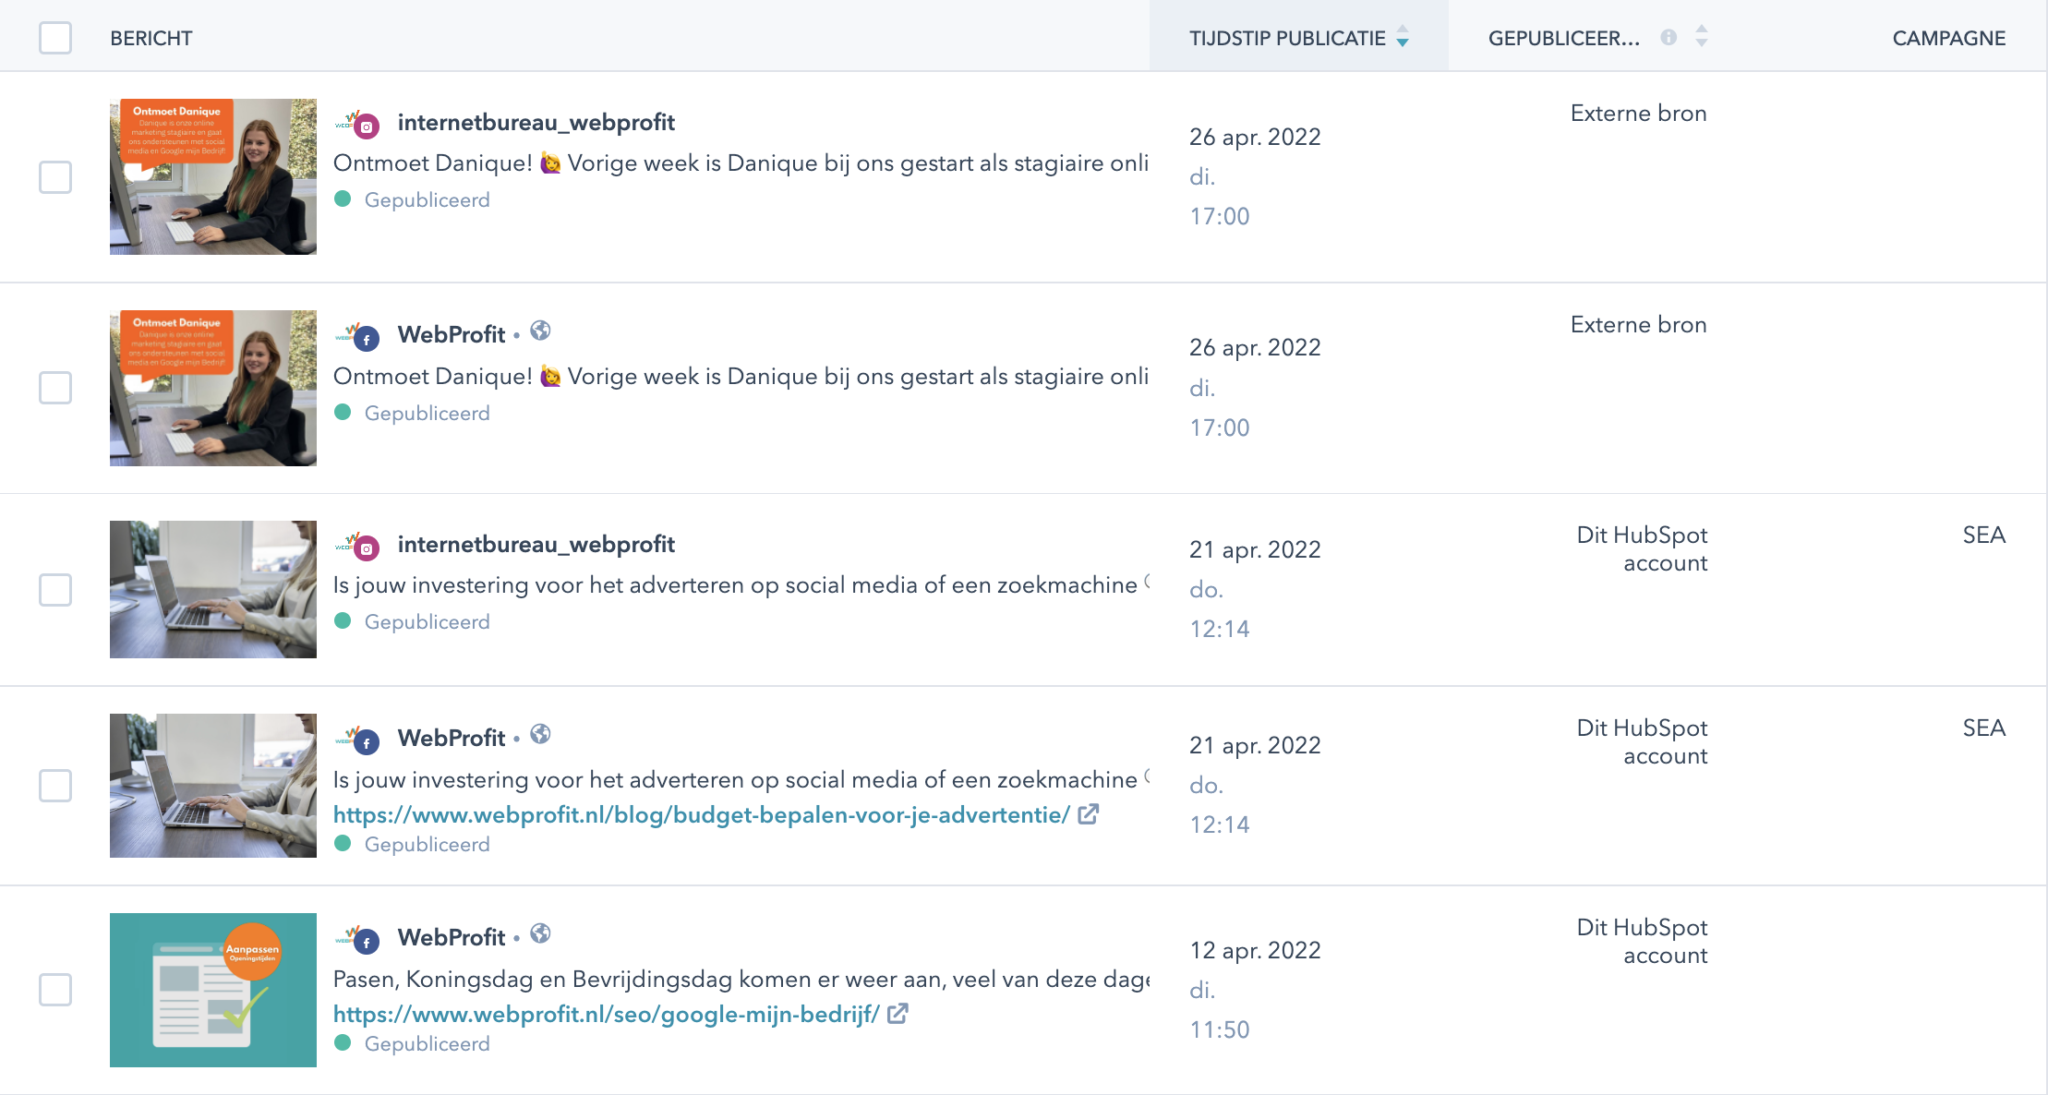The width and height of the screenshot is (2048, 1095).
Task: Click date '26 apr. 2022' on first row
Action: tap(1255, 137)
